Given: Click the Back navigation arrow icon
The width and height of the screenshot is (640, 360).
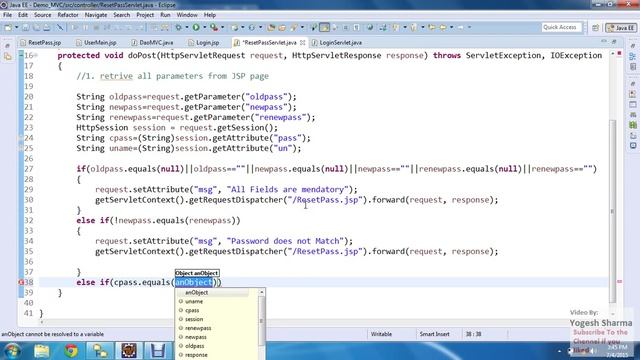Looking at the screenshot, I should tap(443, 27).
